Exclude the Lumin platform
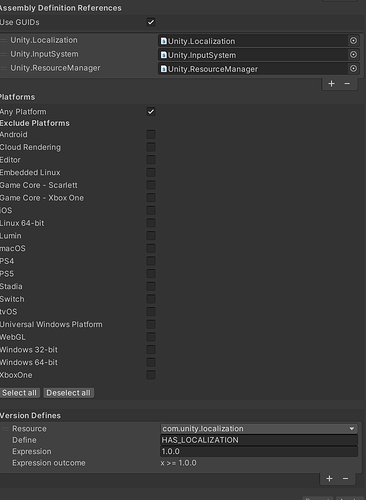The width and height of the screenshot is (366, 500). pos(151,236)
